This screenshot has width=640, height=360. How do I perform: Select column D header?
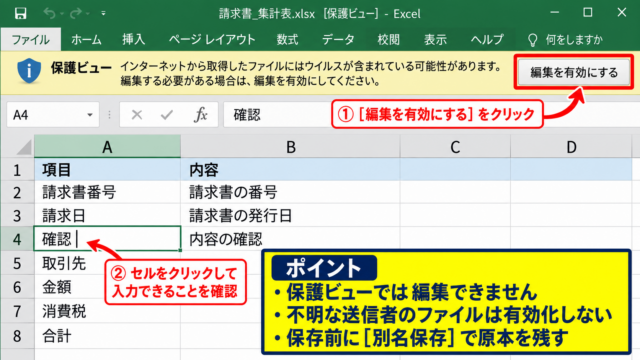[571, 147]
